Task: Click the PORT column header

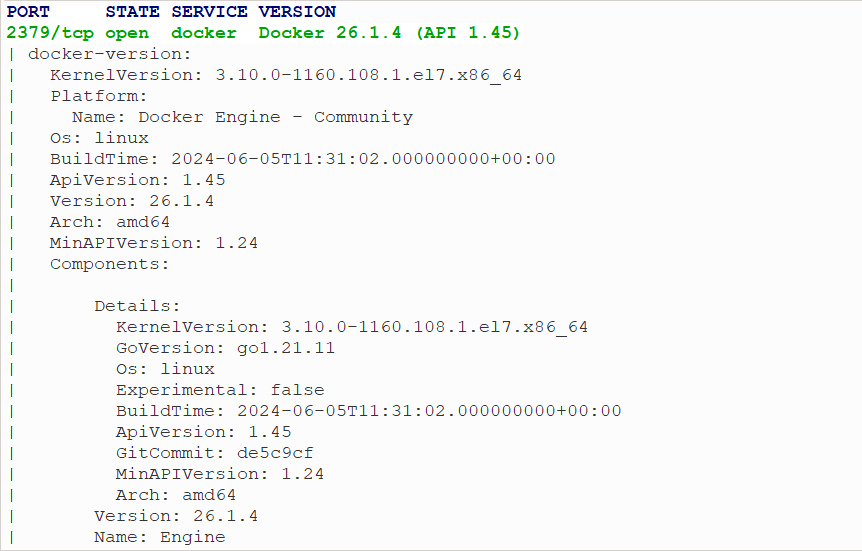Action: [x=28, y=12]
